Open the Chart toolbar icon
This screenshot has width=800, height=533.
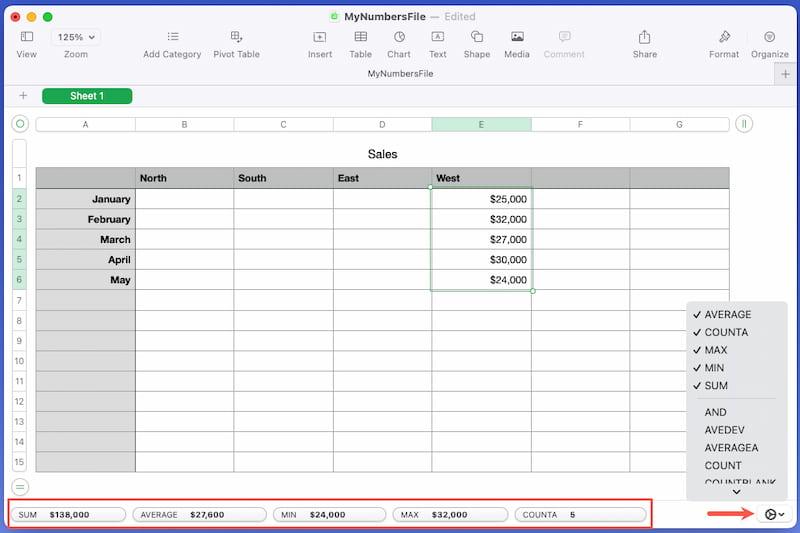click(x=399, y=37)
